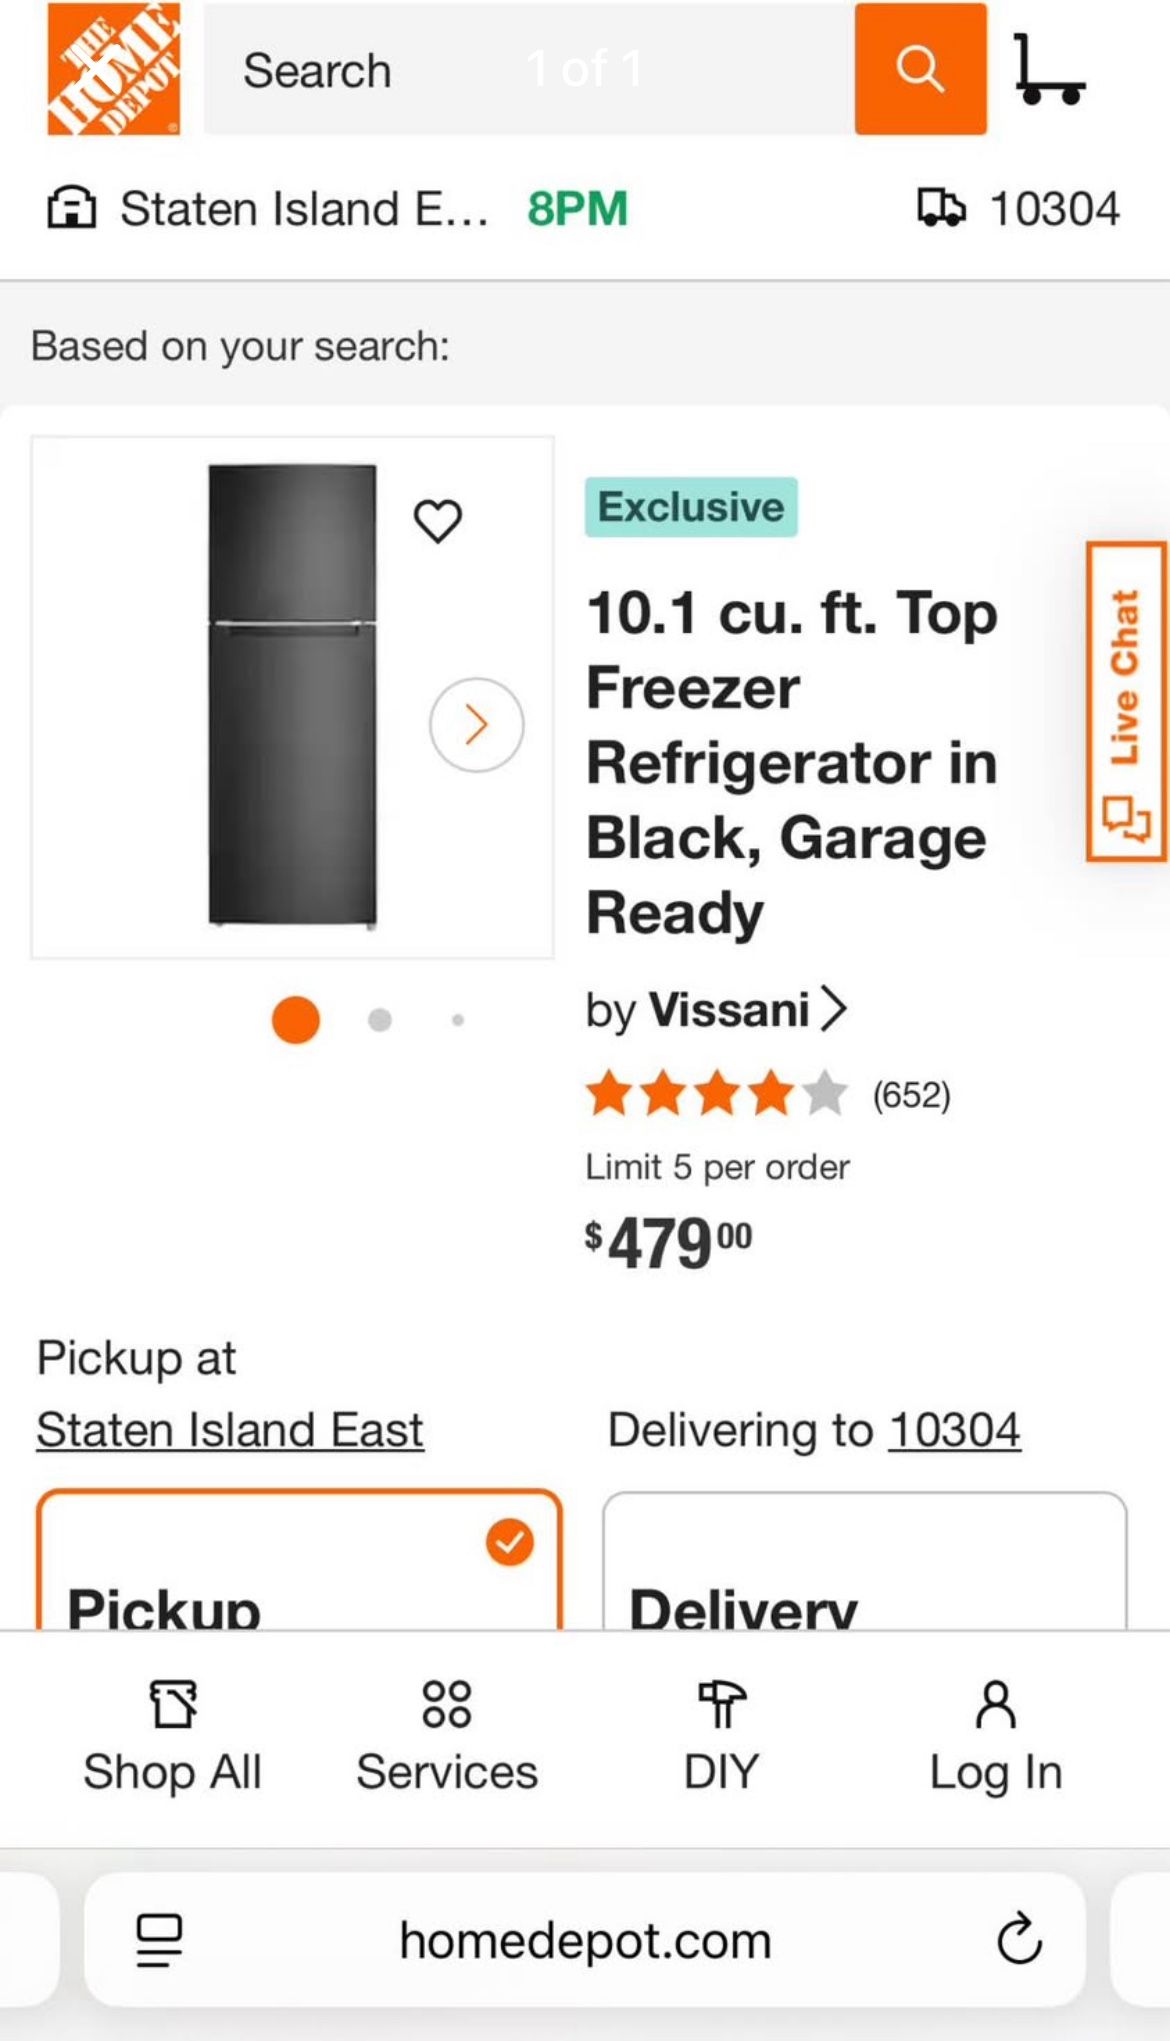
Task: Select the first carousel dot indicator
Action: (295, 1019)
